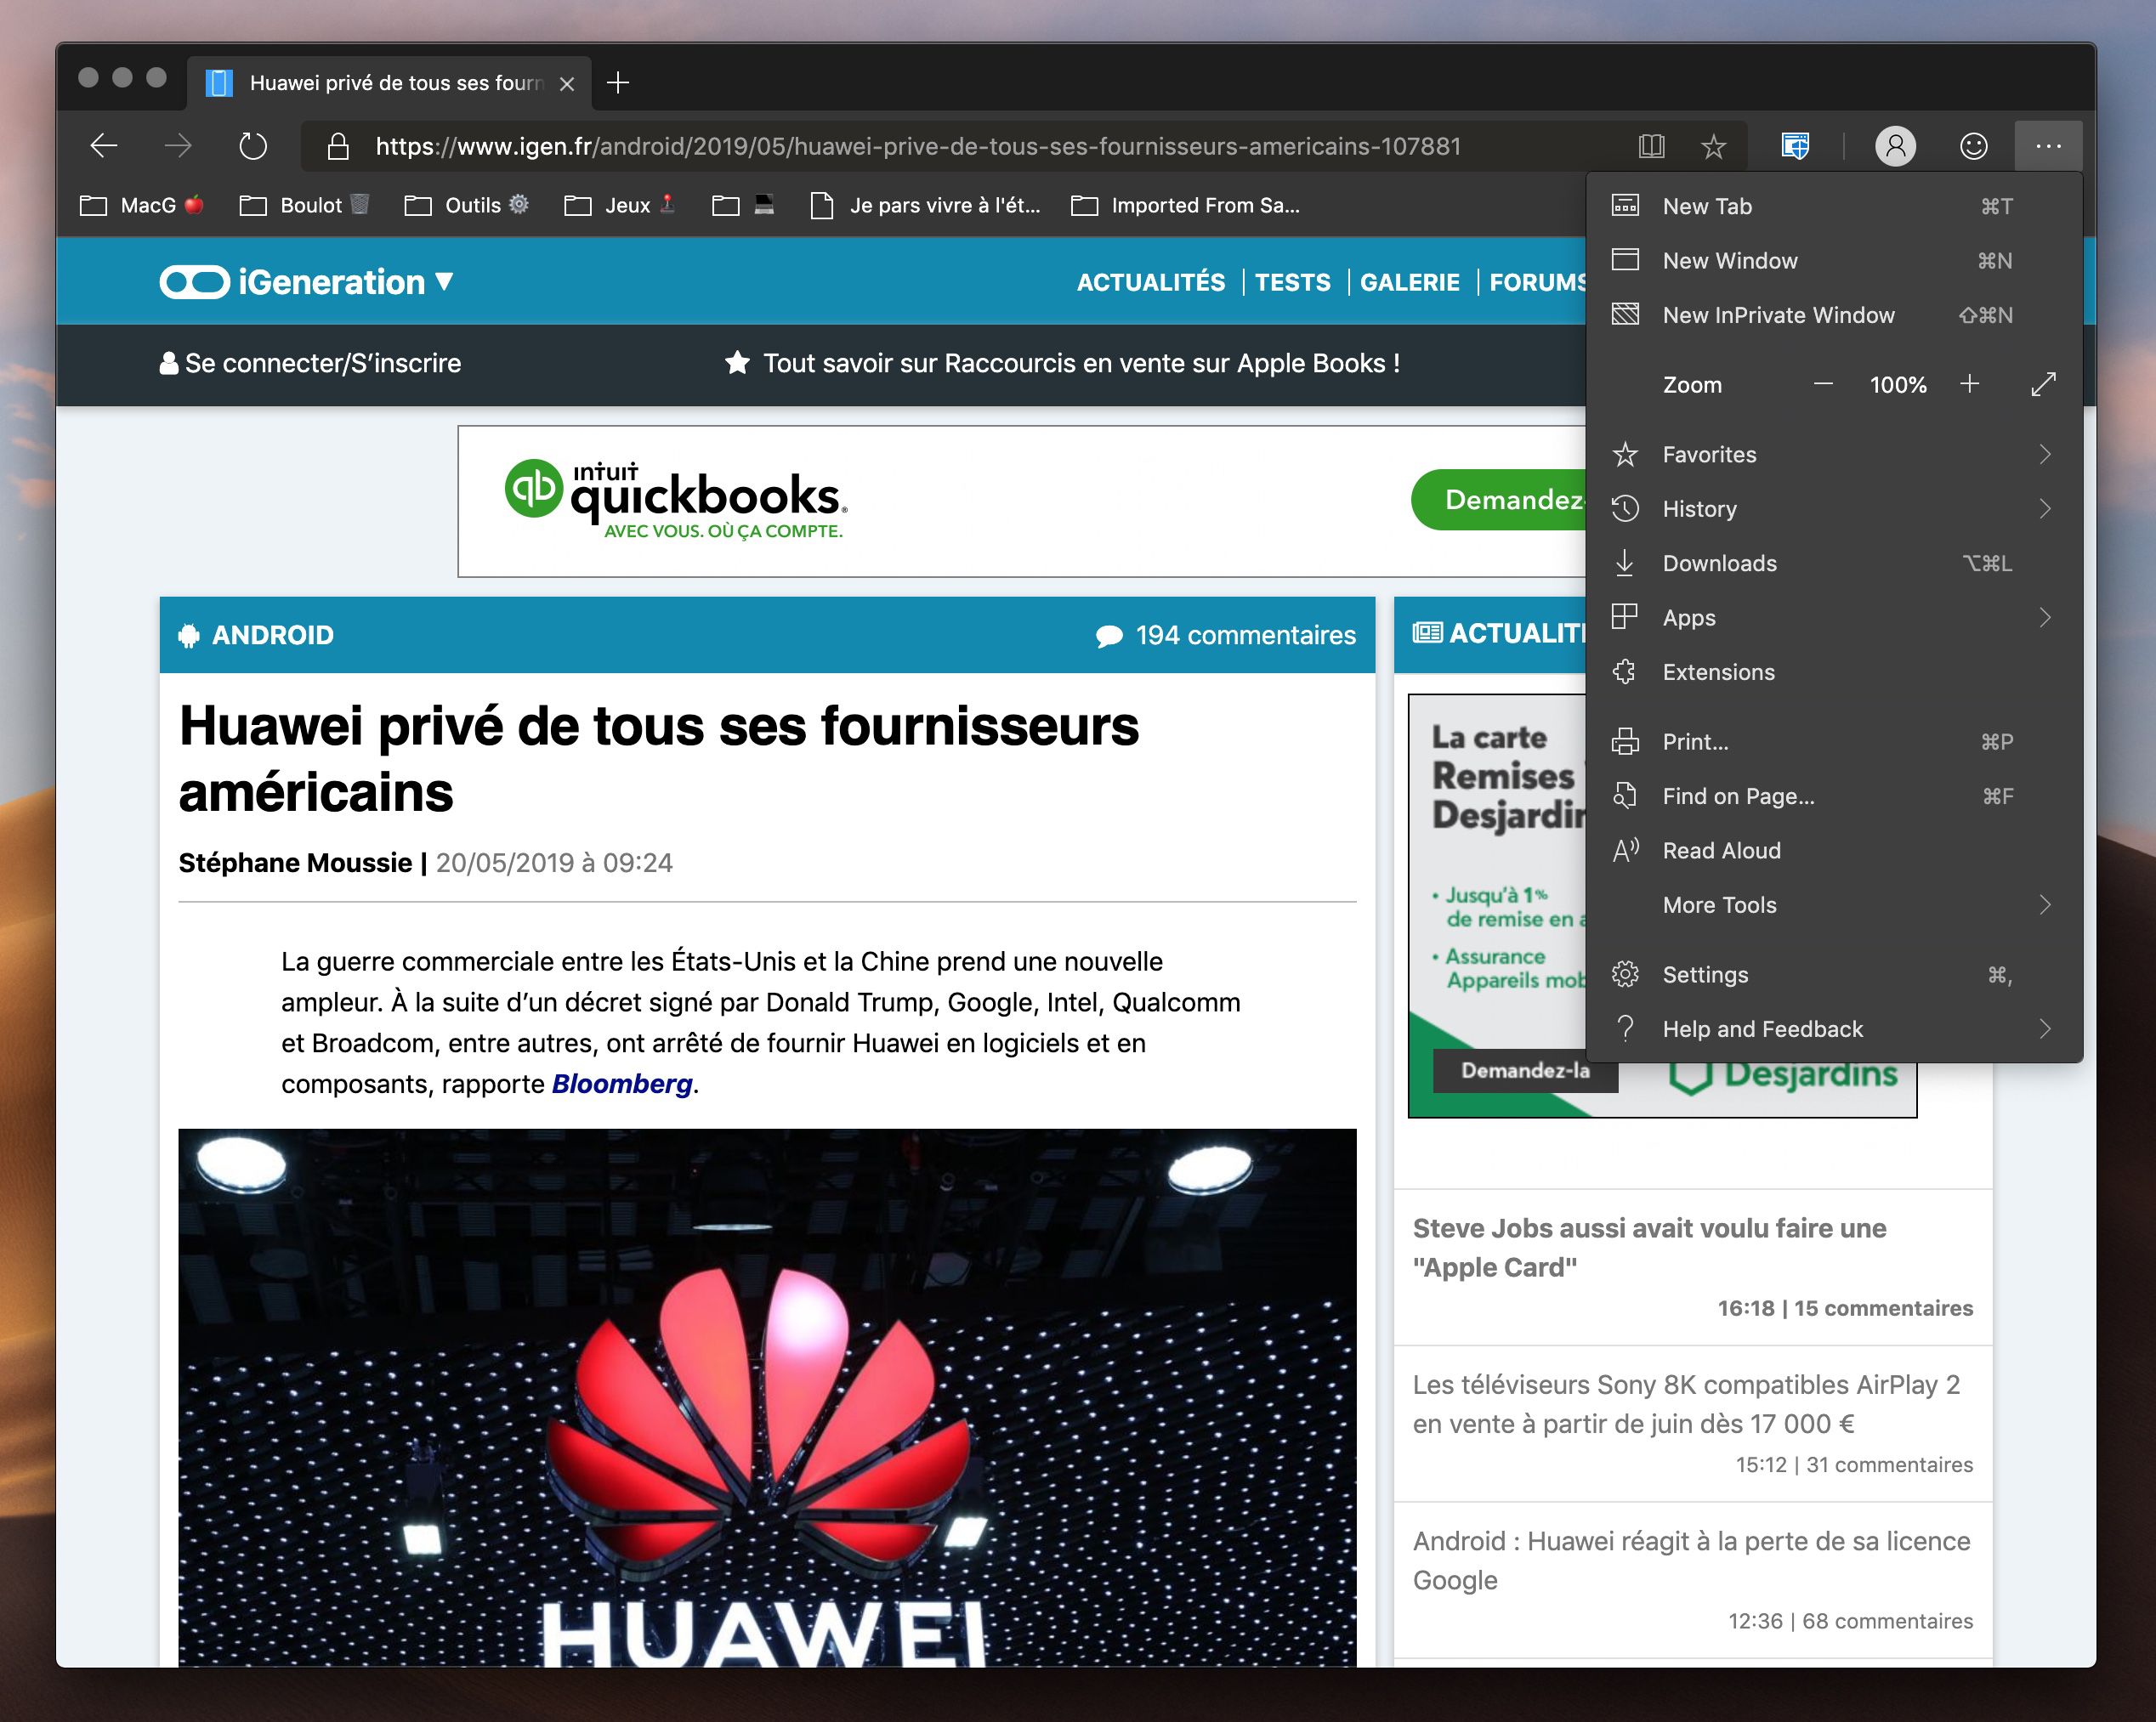
Task: Open Huawei réagit licence Google article
Action: coord(1691,1560)
